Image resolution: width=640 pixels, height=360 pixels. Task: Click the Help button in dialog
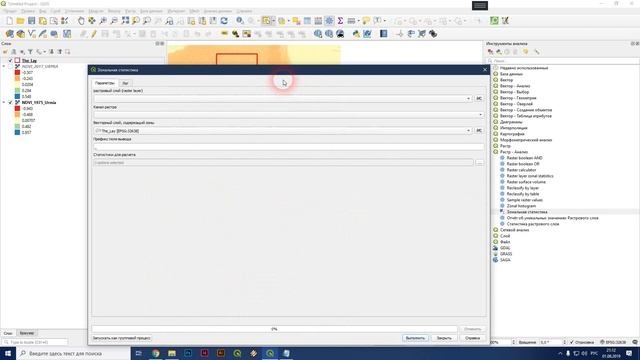(473, 338)
